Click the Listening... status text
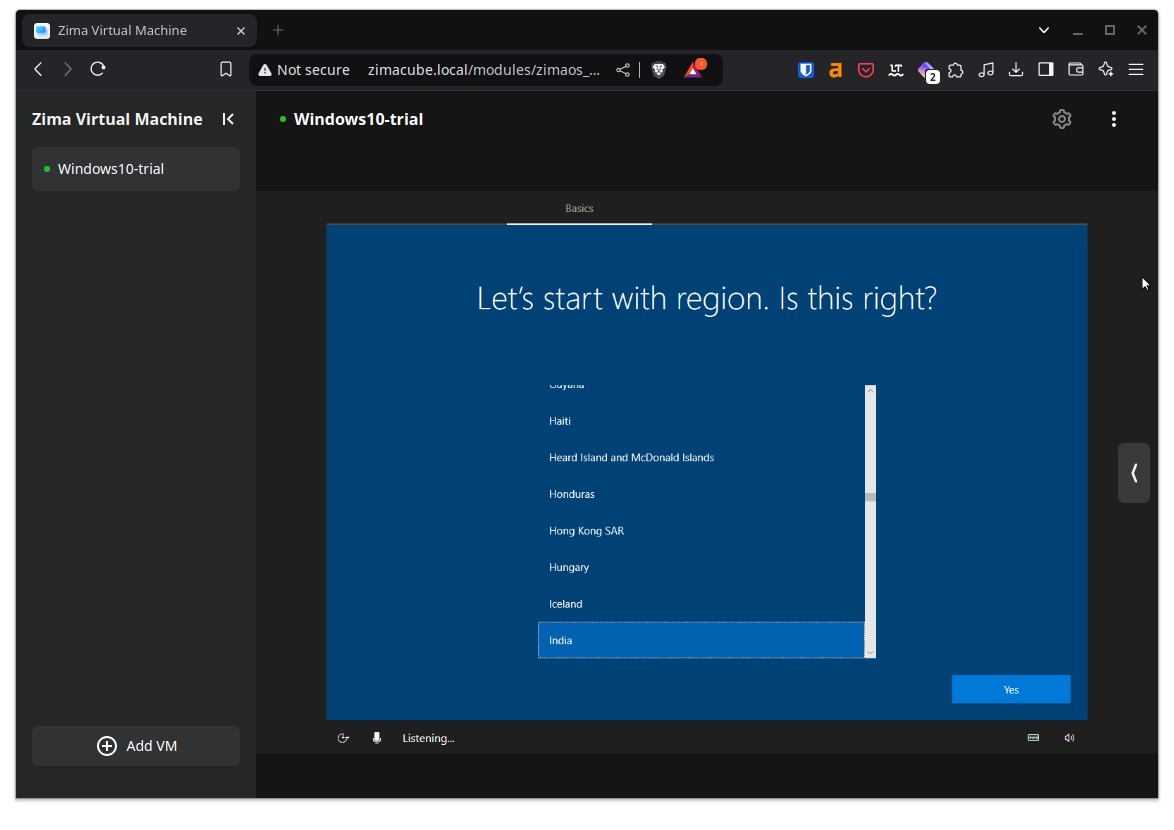Screen dimensions: 1174x830 point(428,738)
